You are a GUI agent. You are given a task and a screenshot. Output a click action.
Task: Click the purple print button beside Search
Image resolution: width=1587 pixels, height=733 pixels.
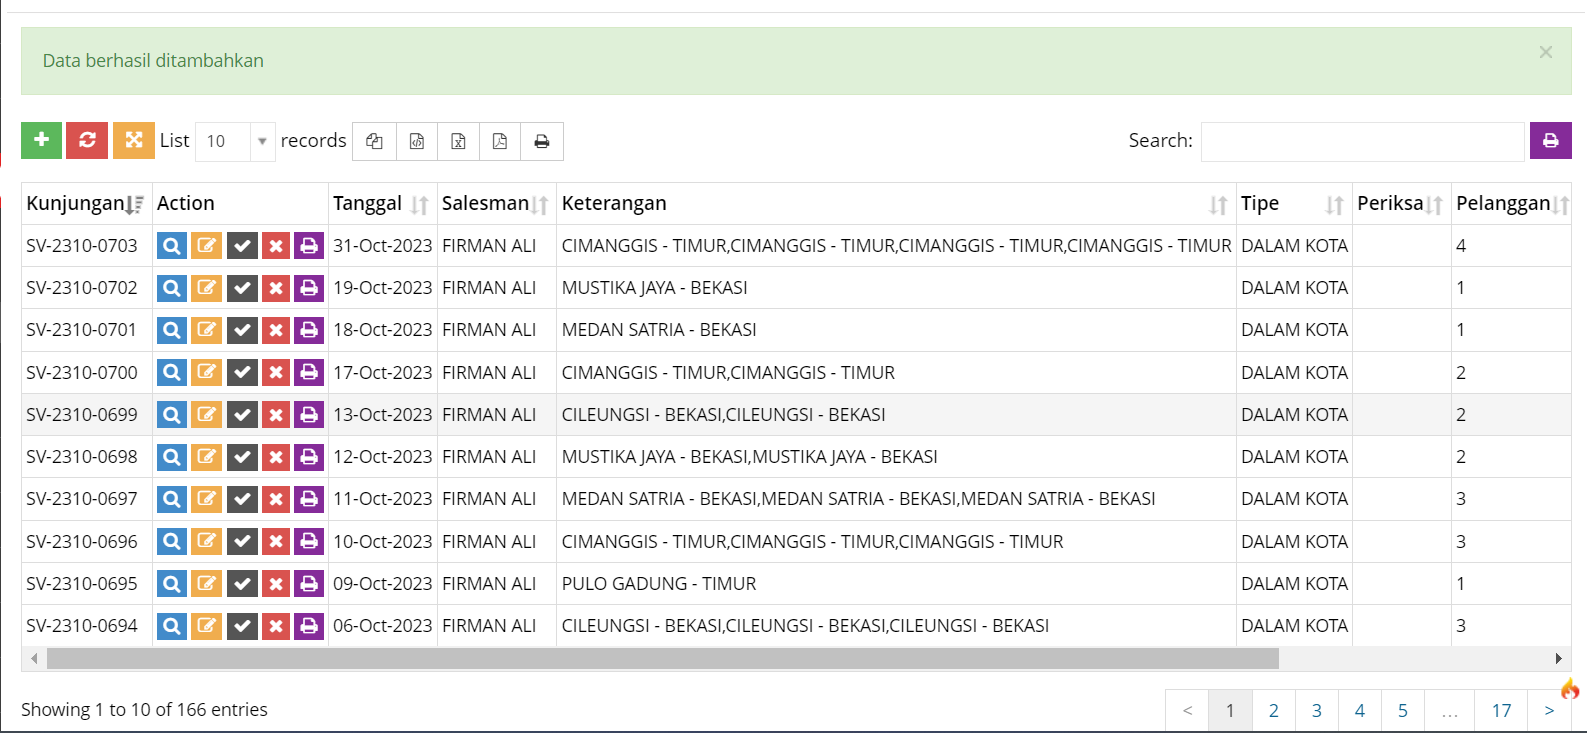1550,141
